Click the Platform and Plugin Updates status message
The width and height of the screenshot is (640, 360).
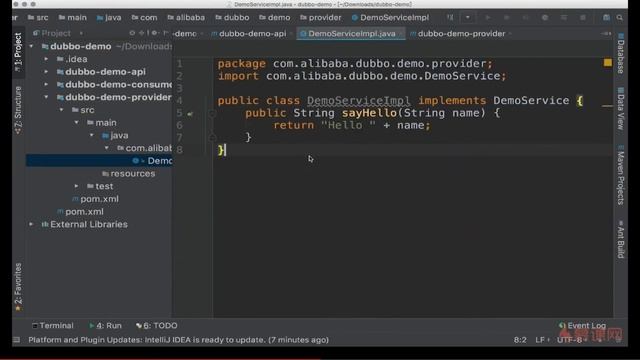tap(178, 340)
